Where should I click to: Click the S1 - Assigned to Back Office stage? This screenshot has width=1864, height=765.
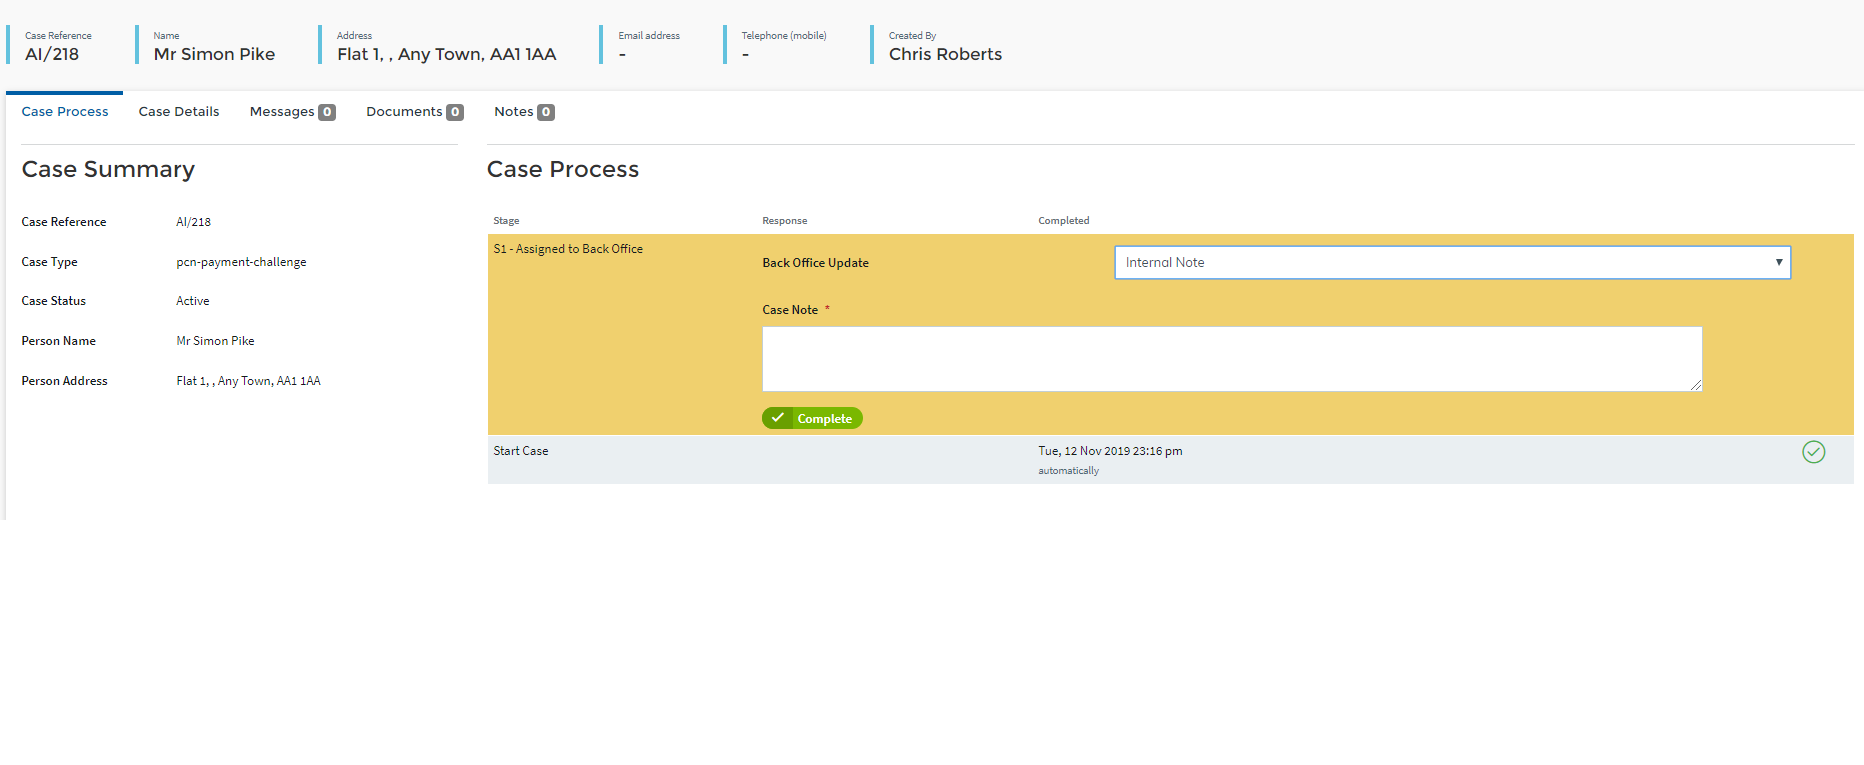pos(568,249)
